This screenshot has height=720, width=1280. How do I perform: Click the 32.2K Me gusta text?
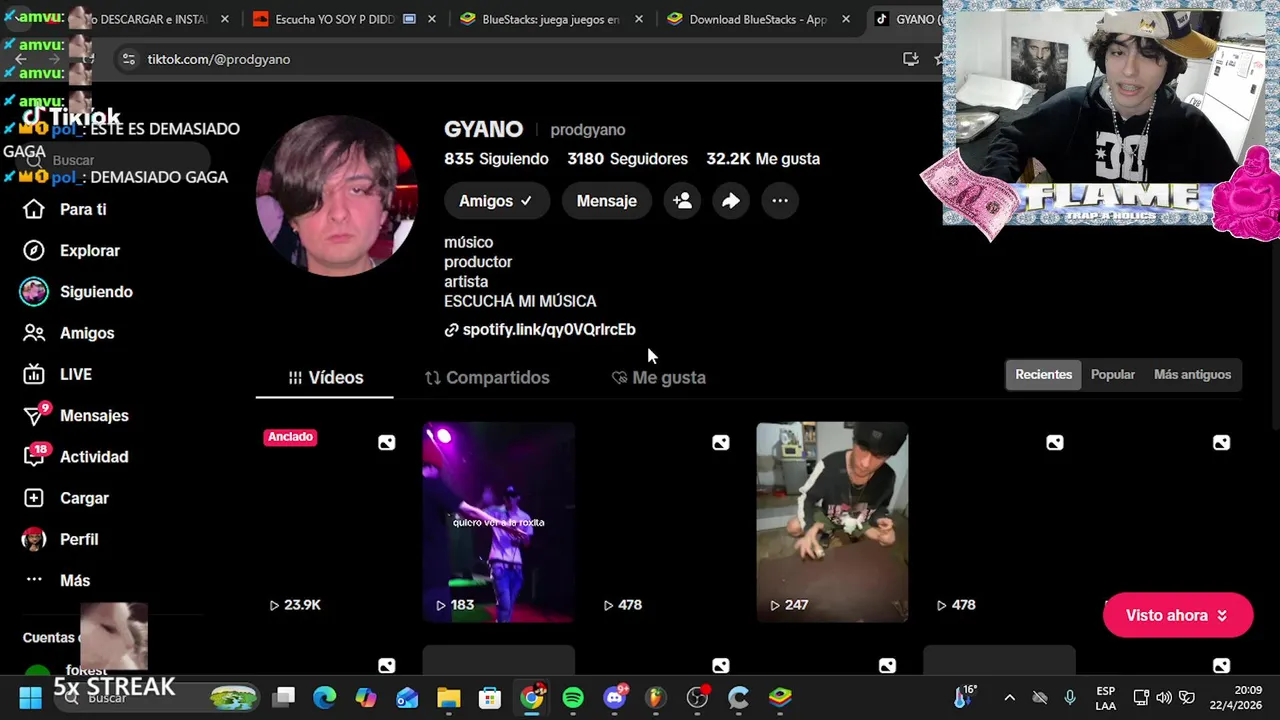coord(763,159)
